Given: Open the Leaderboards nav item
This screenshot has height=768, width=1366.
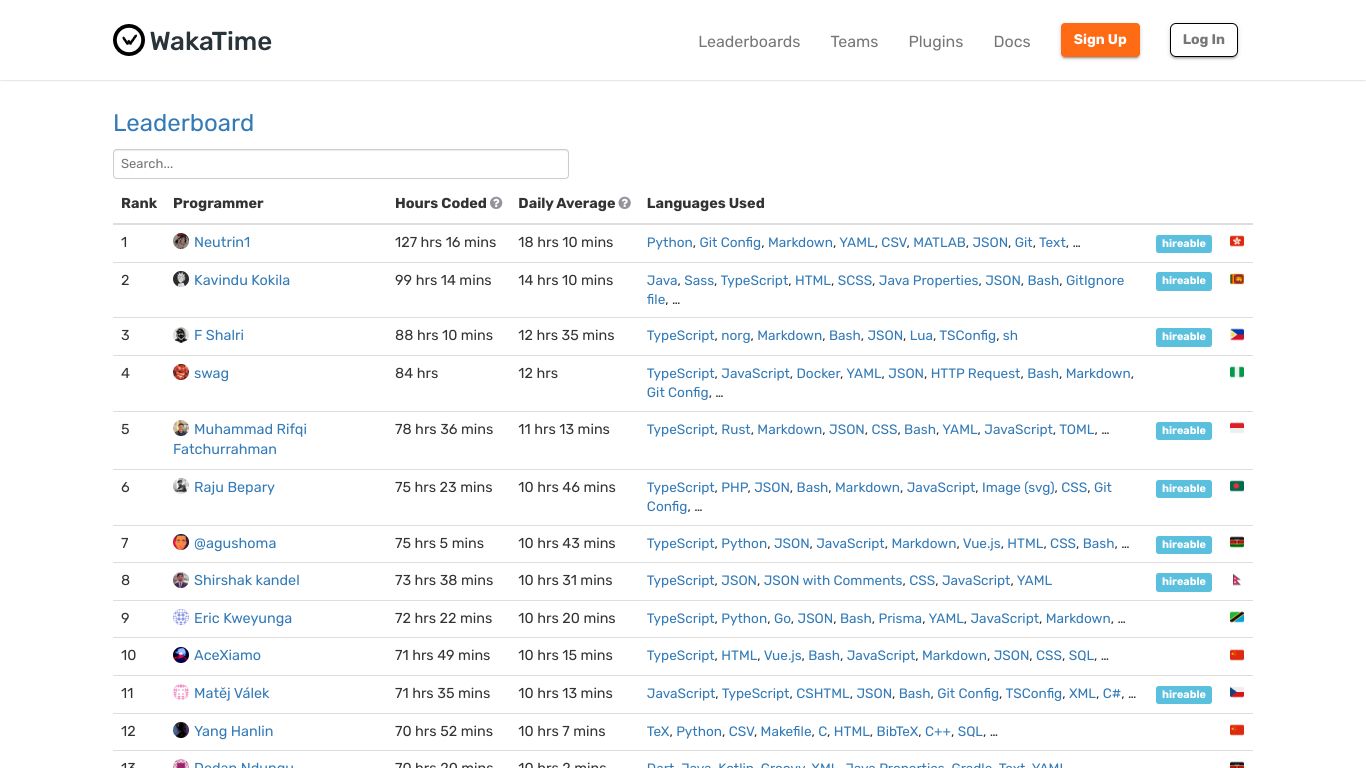Looking at the screenshot, I should [x=749, y=41].
